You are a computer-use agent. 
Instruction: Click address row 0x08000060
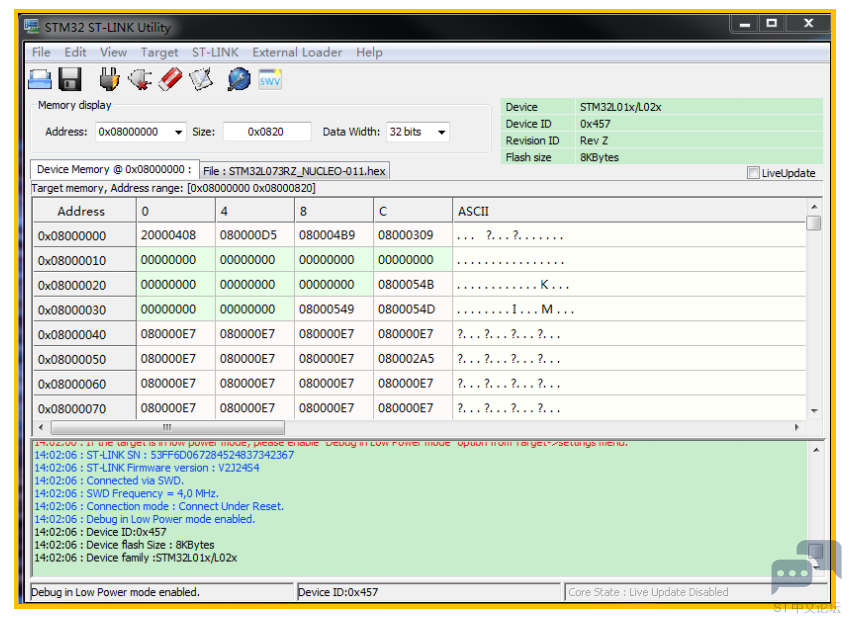[84, 384]
